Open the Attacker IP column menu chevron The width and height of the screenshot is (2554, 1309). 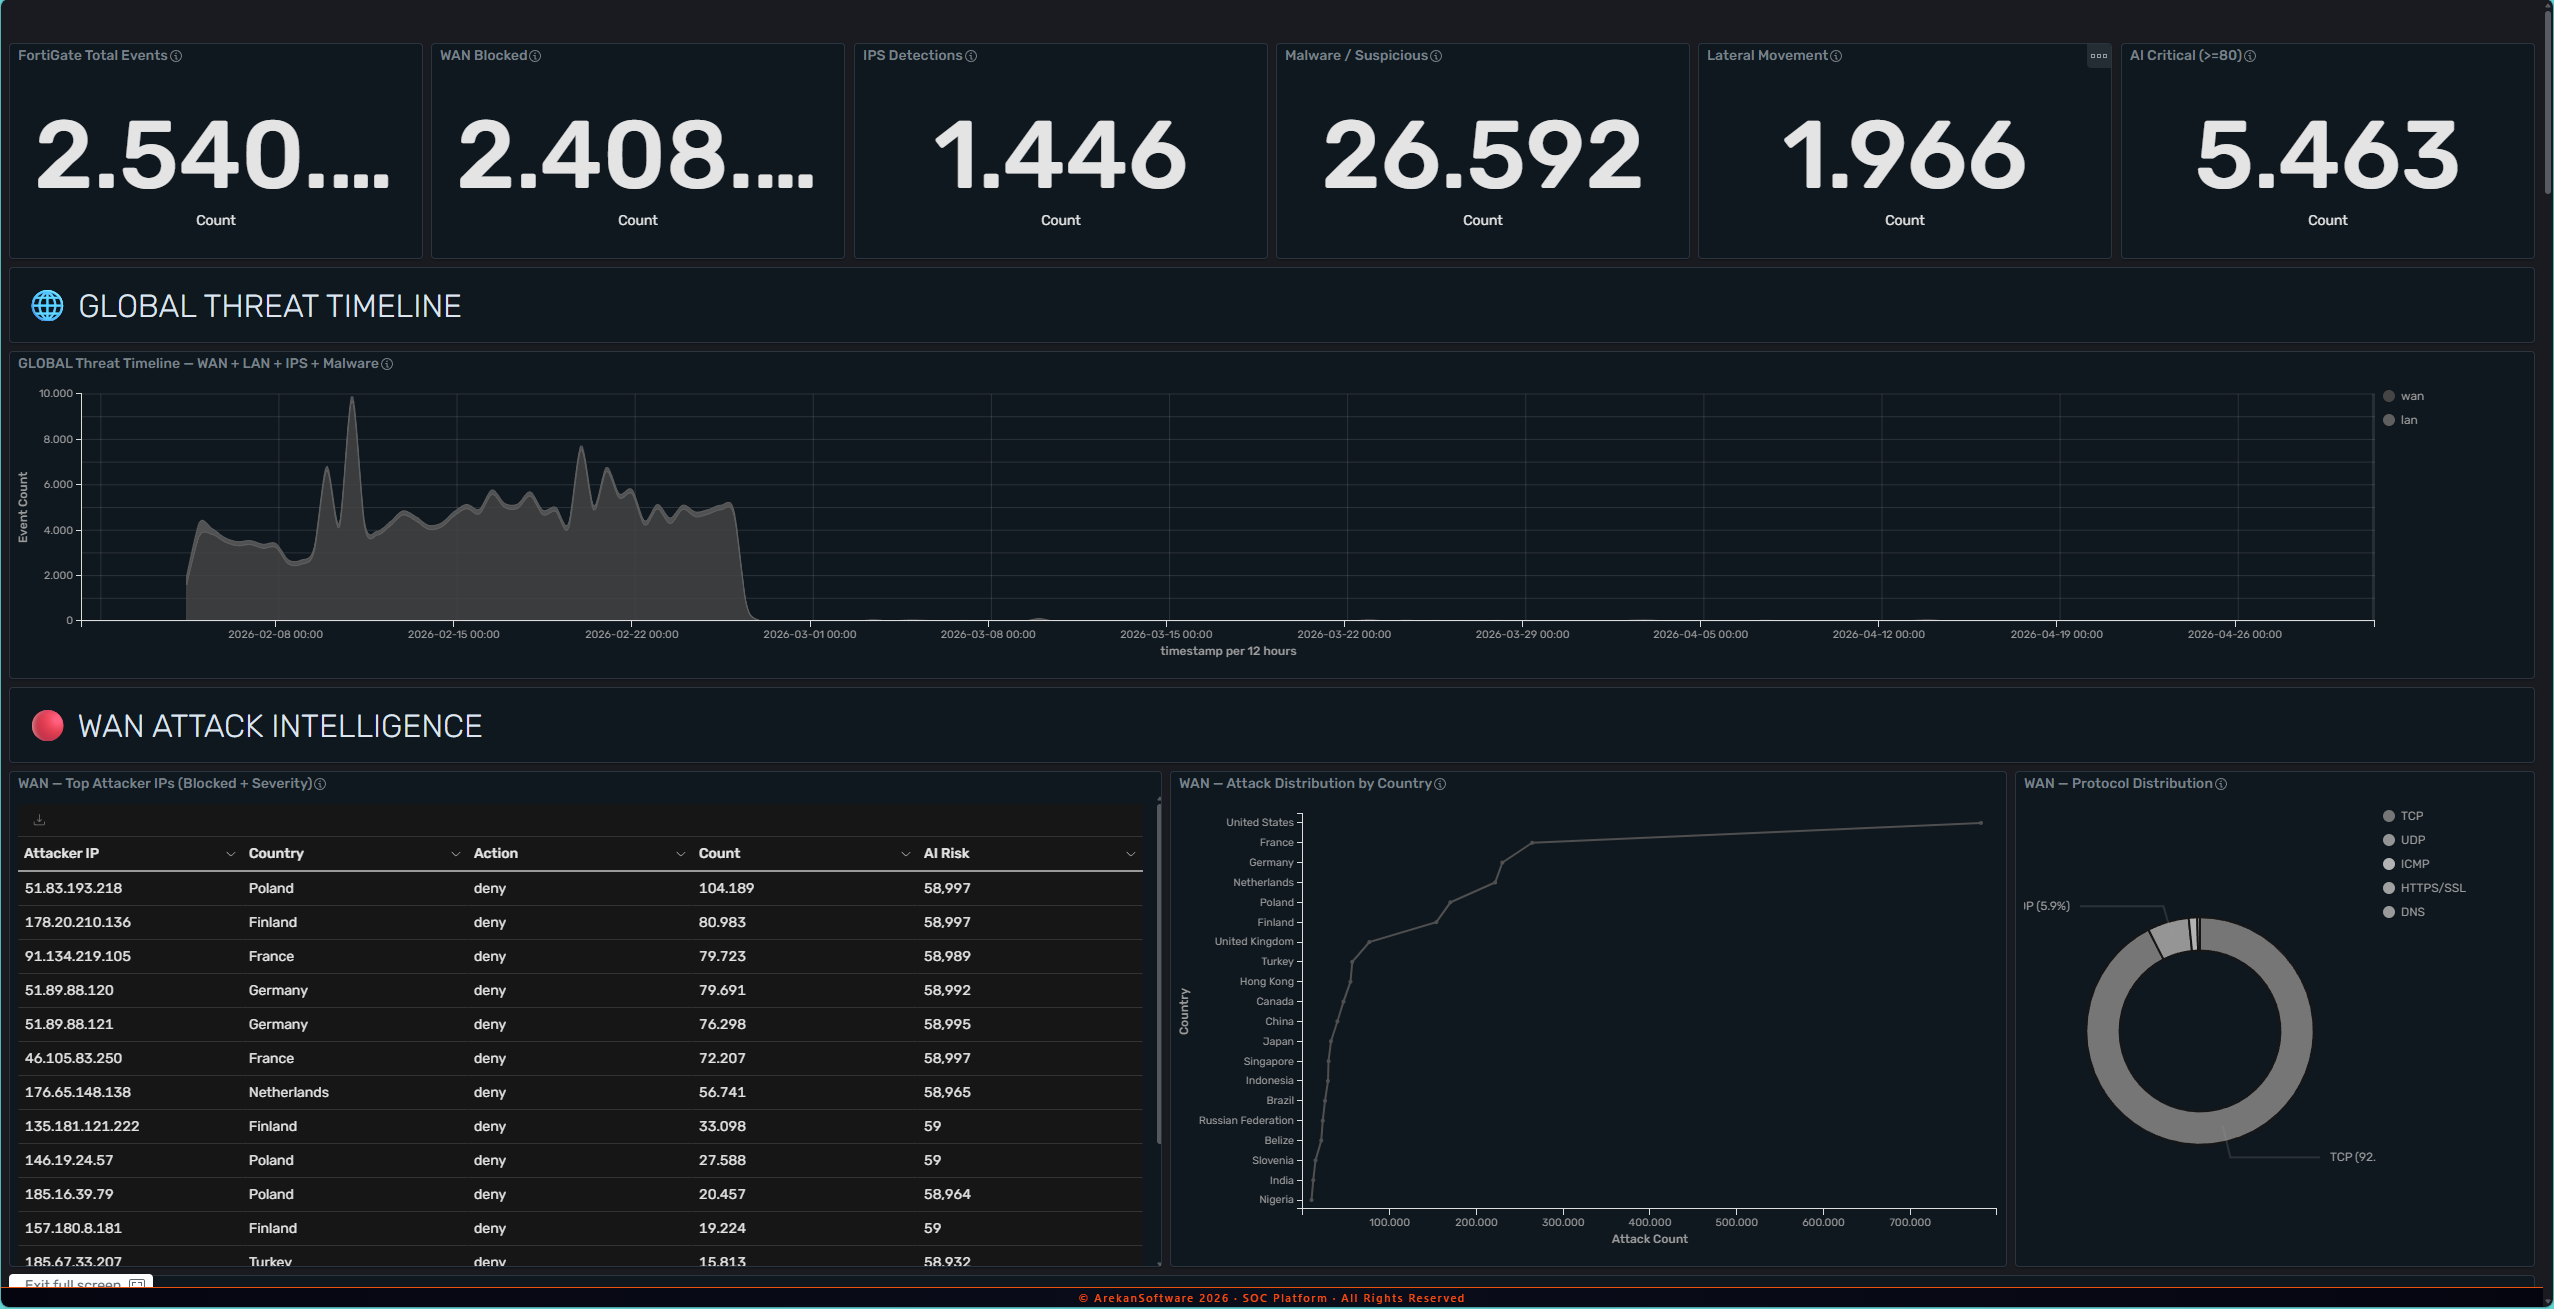230,854
